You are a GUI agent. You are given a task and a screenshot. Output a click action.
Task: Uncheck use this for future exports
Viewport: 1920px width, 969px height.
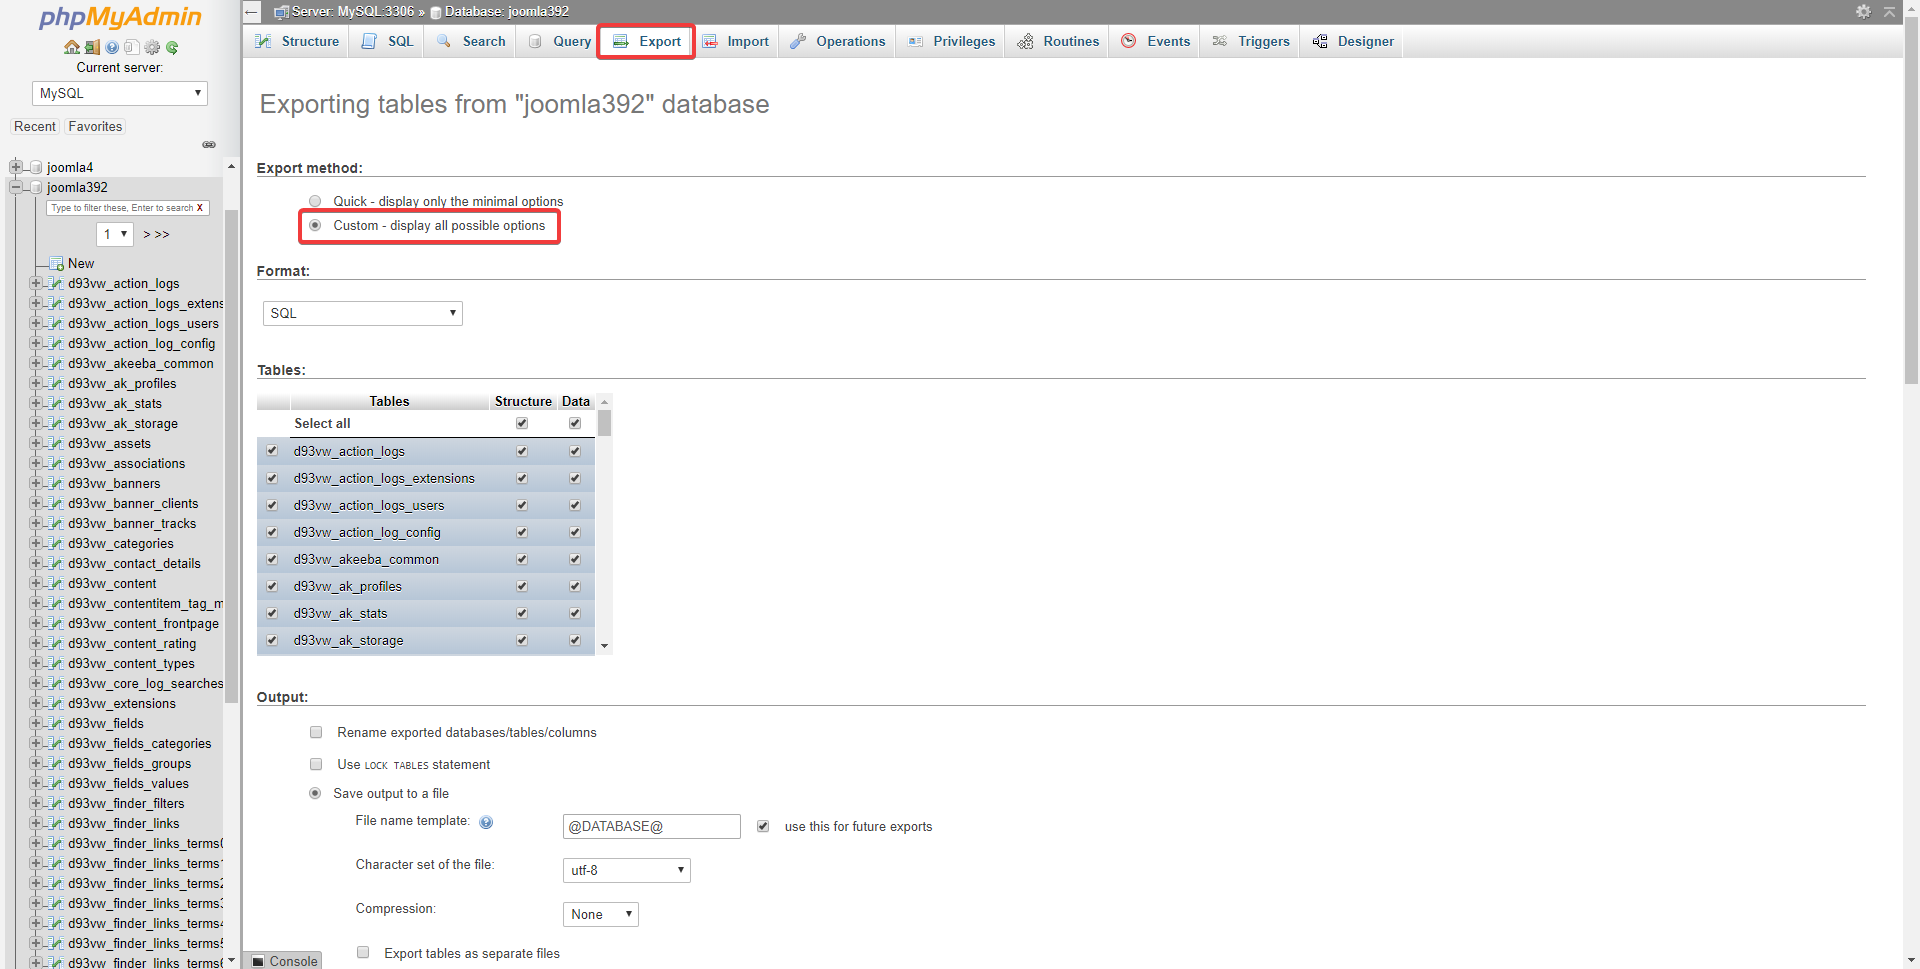[763, 826]
